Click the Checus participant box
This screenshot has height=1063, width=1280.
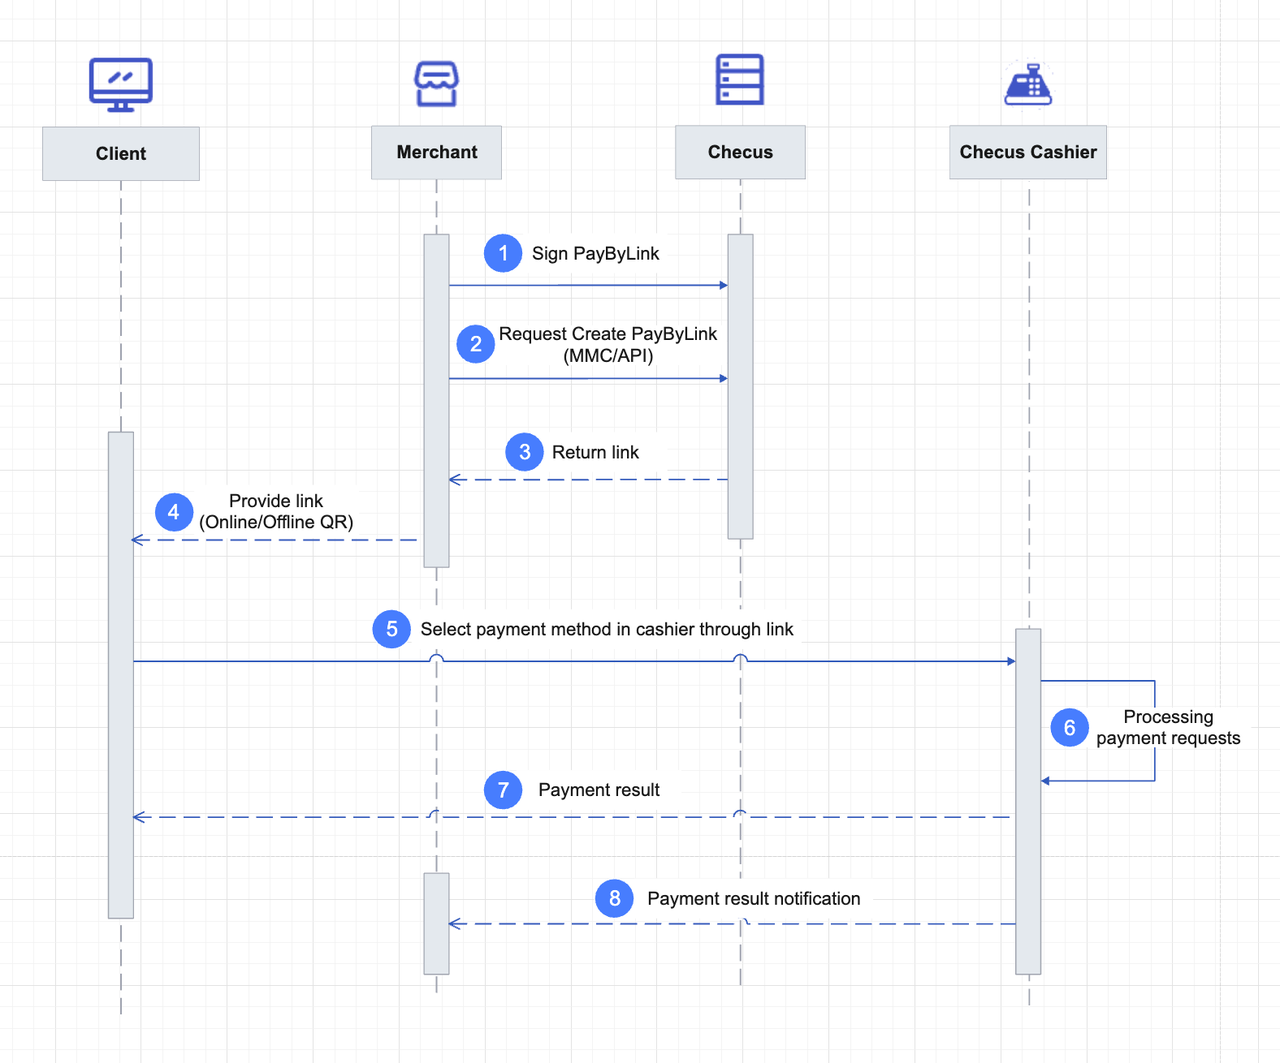click(x=740, y=152)
